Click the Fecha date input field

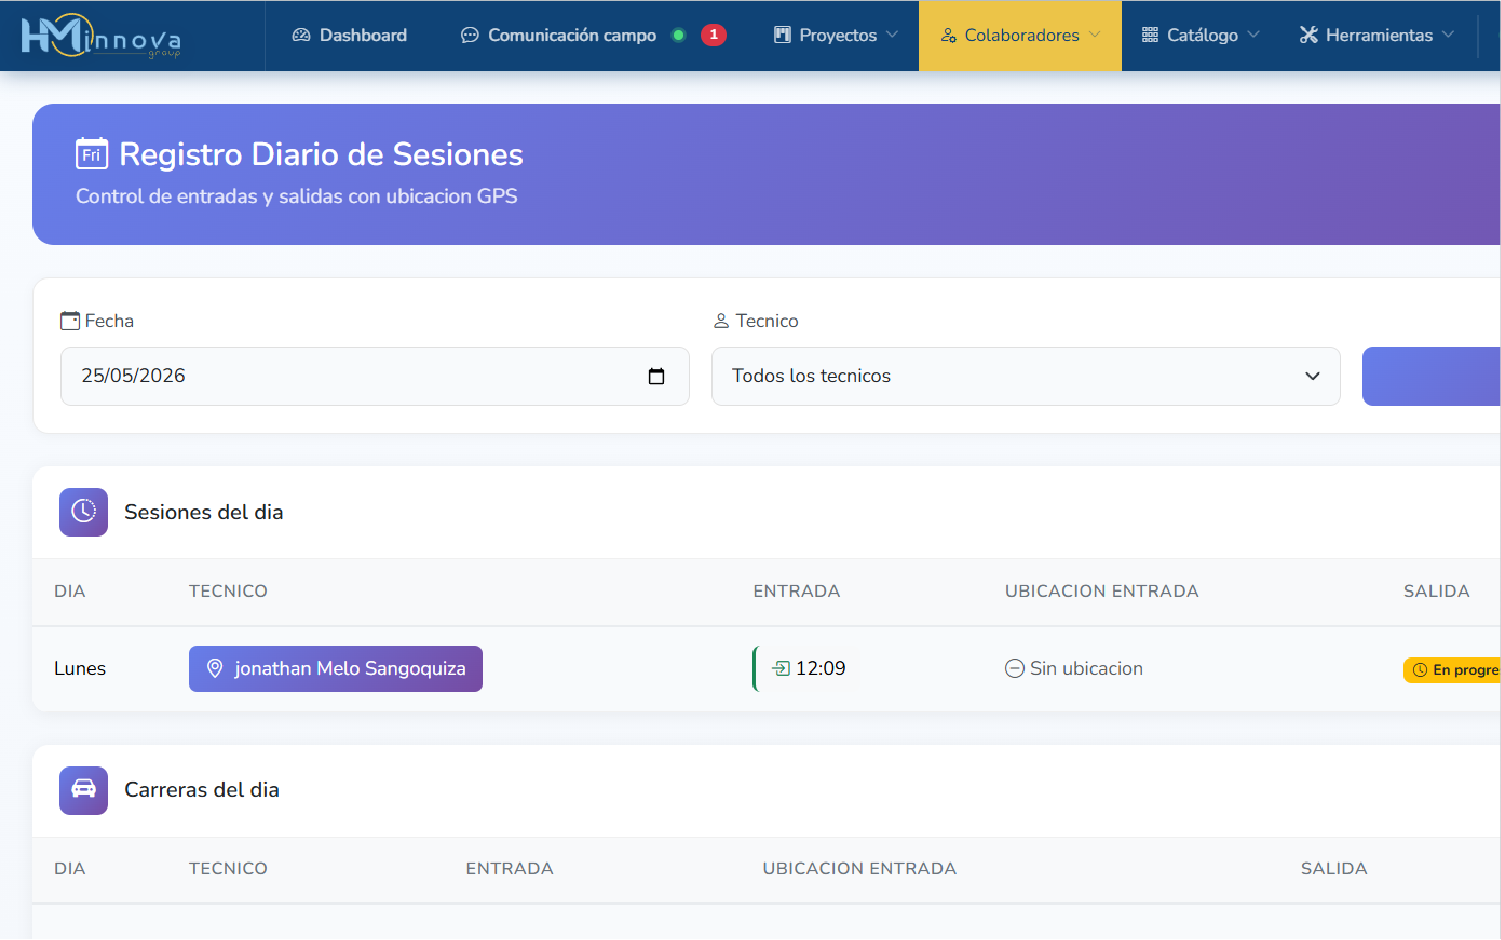tap(375, 376)
